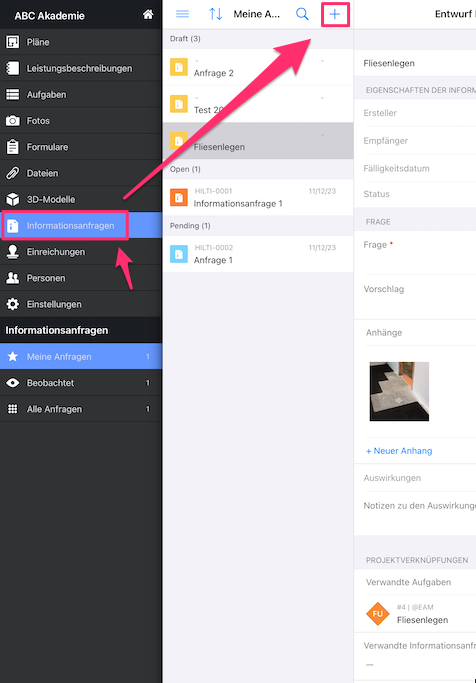
Task: Open Informationsanfrage 1 HILTI-0001
Action: [x=258, y=197]
